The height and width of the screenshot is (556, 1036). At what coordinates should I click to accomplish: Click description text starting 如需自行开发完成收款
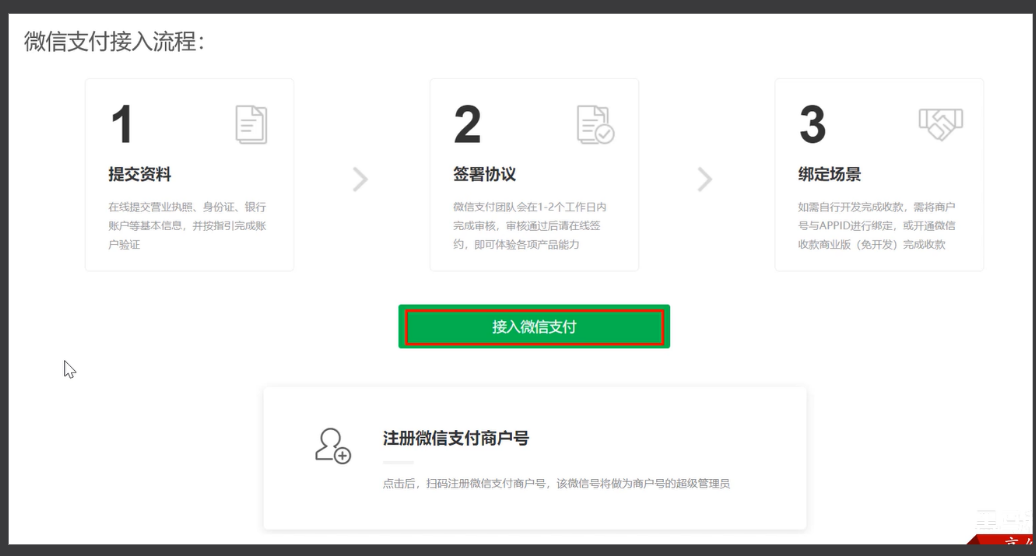click(x=877, y=226)
